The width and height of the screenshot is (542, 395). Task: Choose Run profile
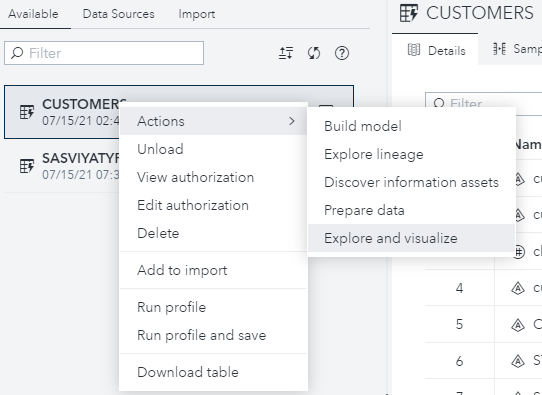pos(213,307)
